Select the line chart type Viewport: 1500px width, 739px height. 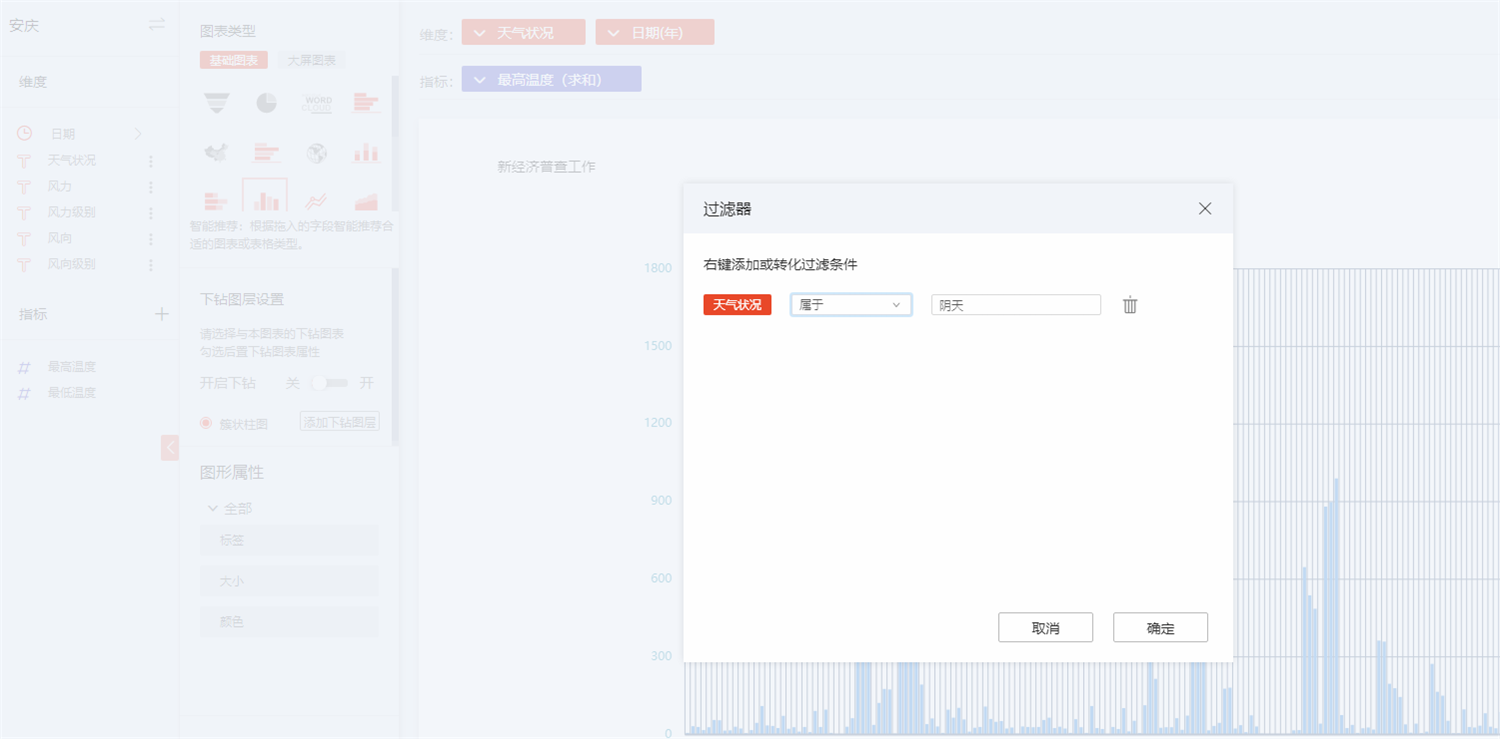(317, 201)
